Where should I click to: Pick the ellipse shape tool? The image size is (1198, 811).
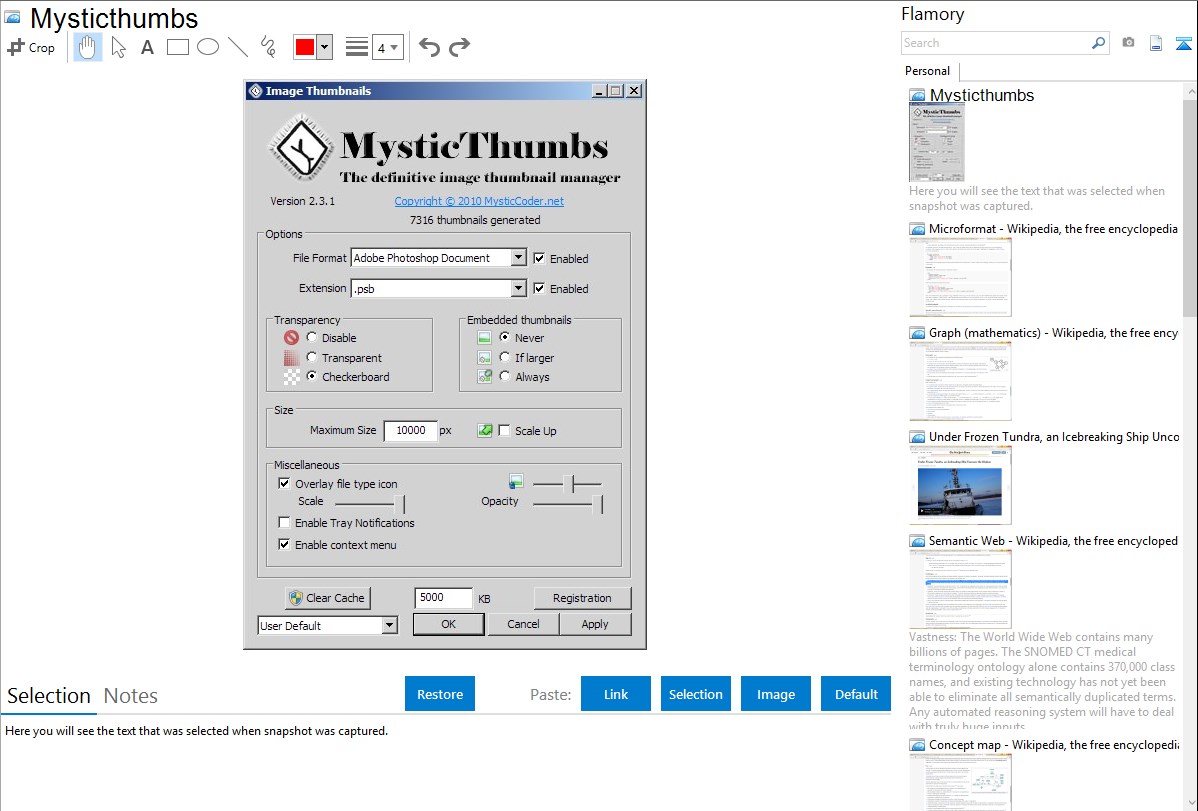pos(208,47)
